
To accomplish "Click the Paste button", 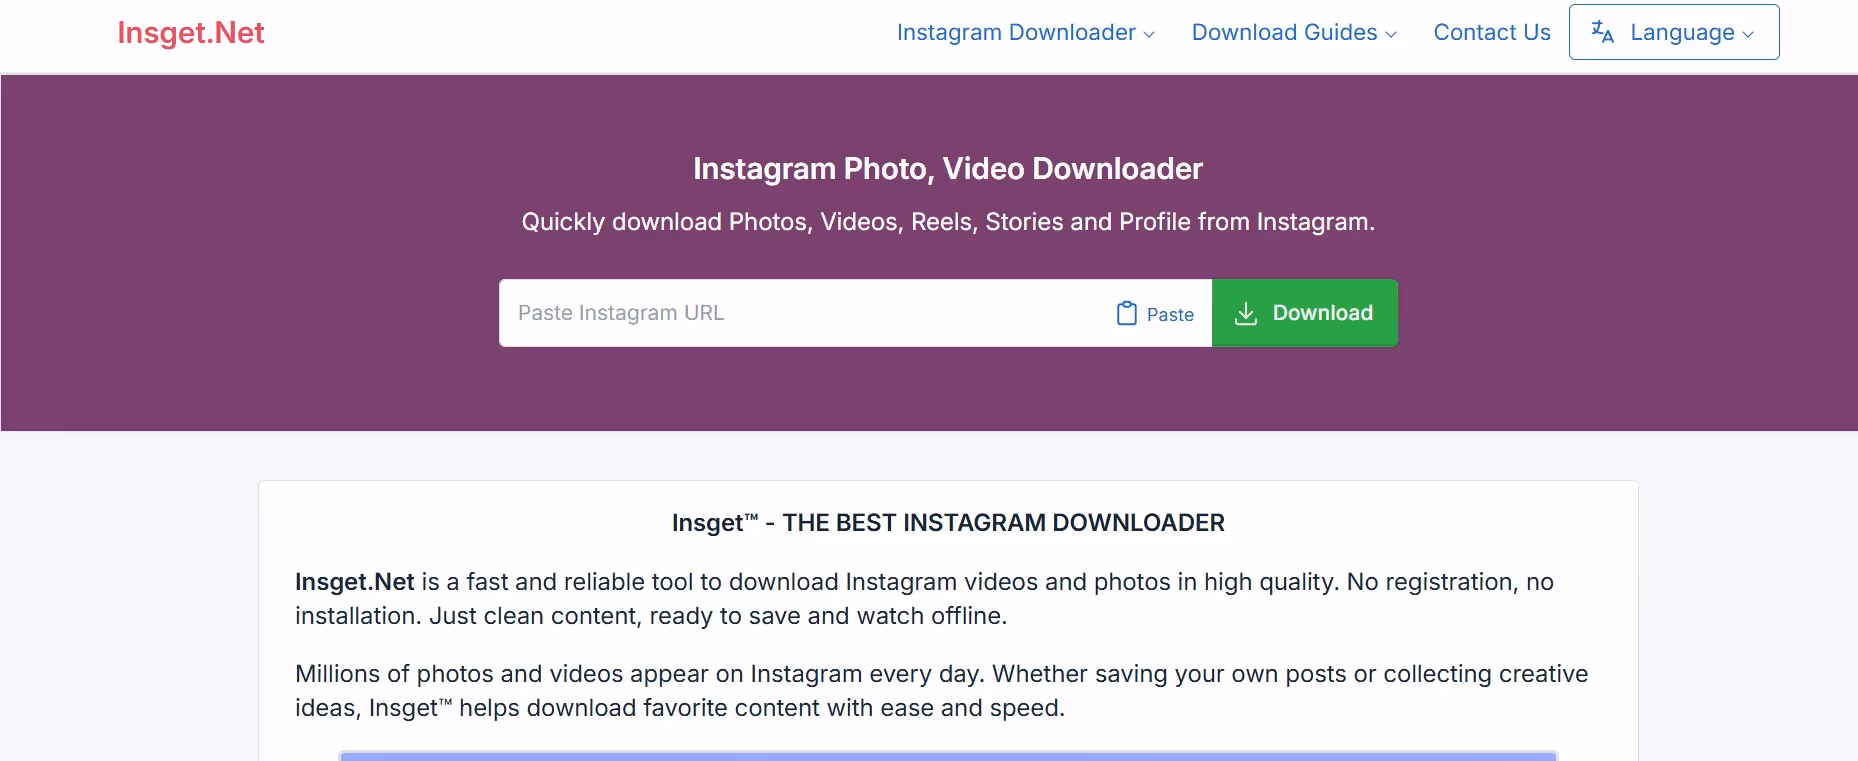I will click(x=1155, y=314).
